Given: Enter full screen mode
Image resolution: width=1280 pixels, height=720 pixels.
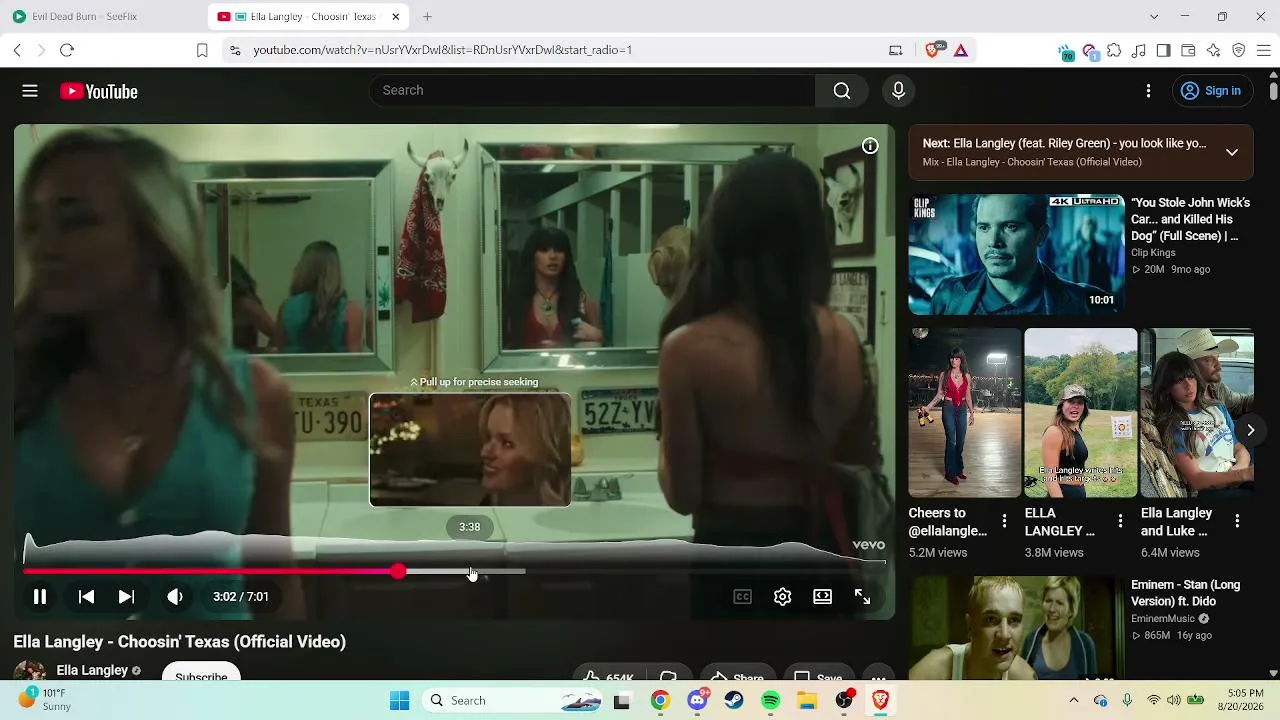Looking at the screenshot, I should tap(862, 597).
